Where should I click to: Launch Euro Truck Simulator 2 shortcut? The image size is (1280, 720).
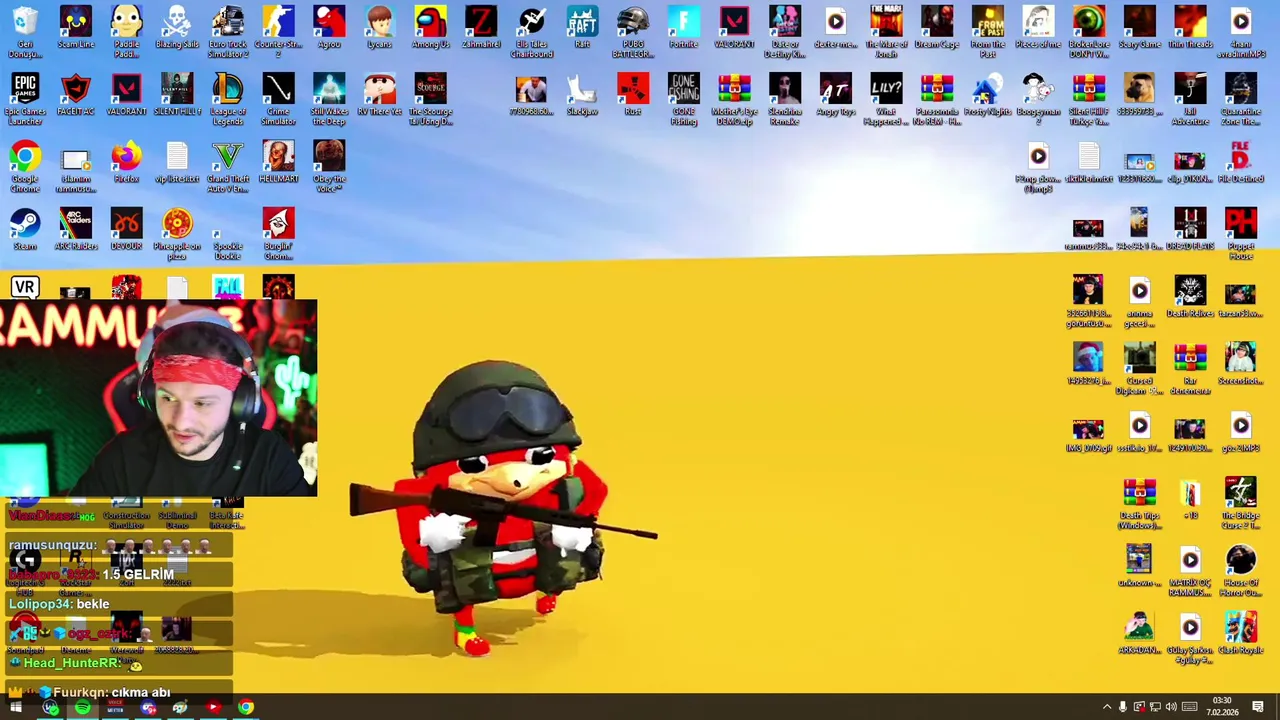(228, 32)
